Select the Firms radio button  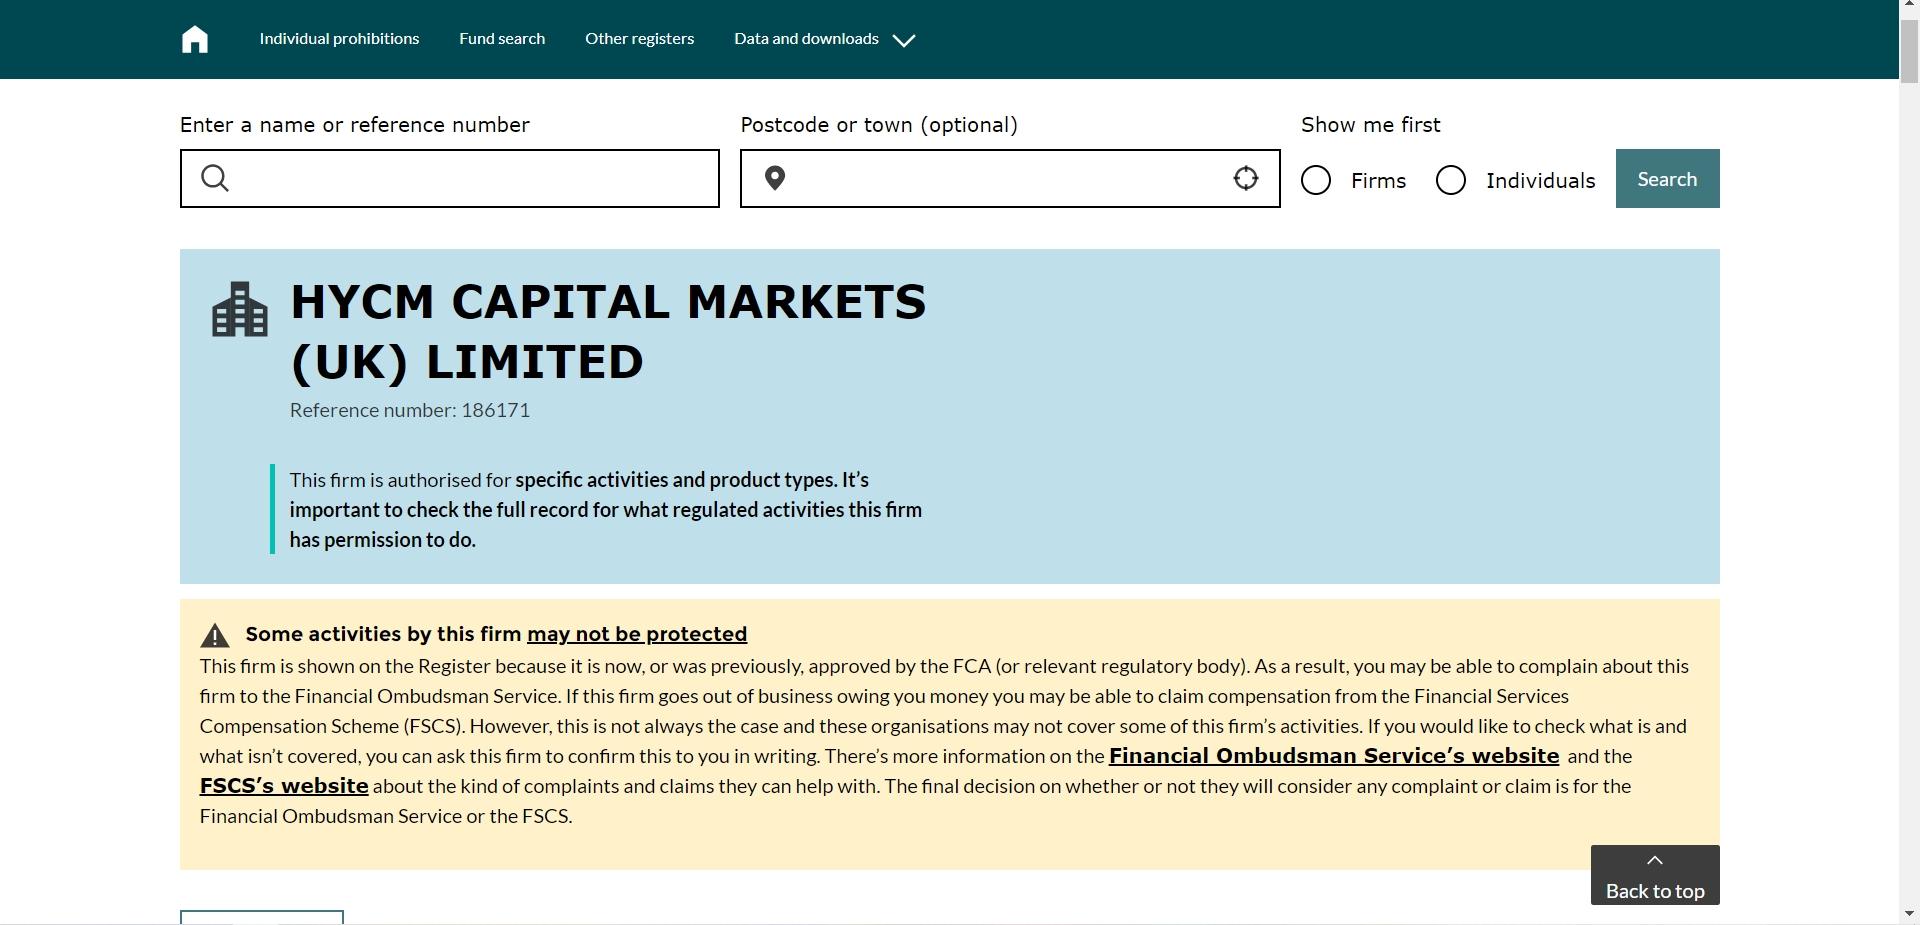click(1316, 180)
